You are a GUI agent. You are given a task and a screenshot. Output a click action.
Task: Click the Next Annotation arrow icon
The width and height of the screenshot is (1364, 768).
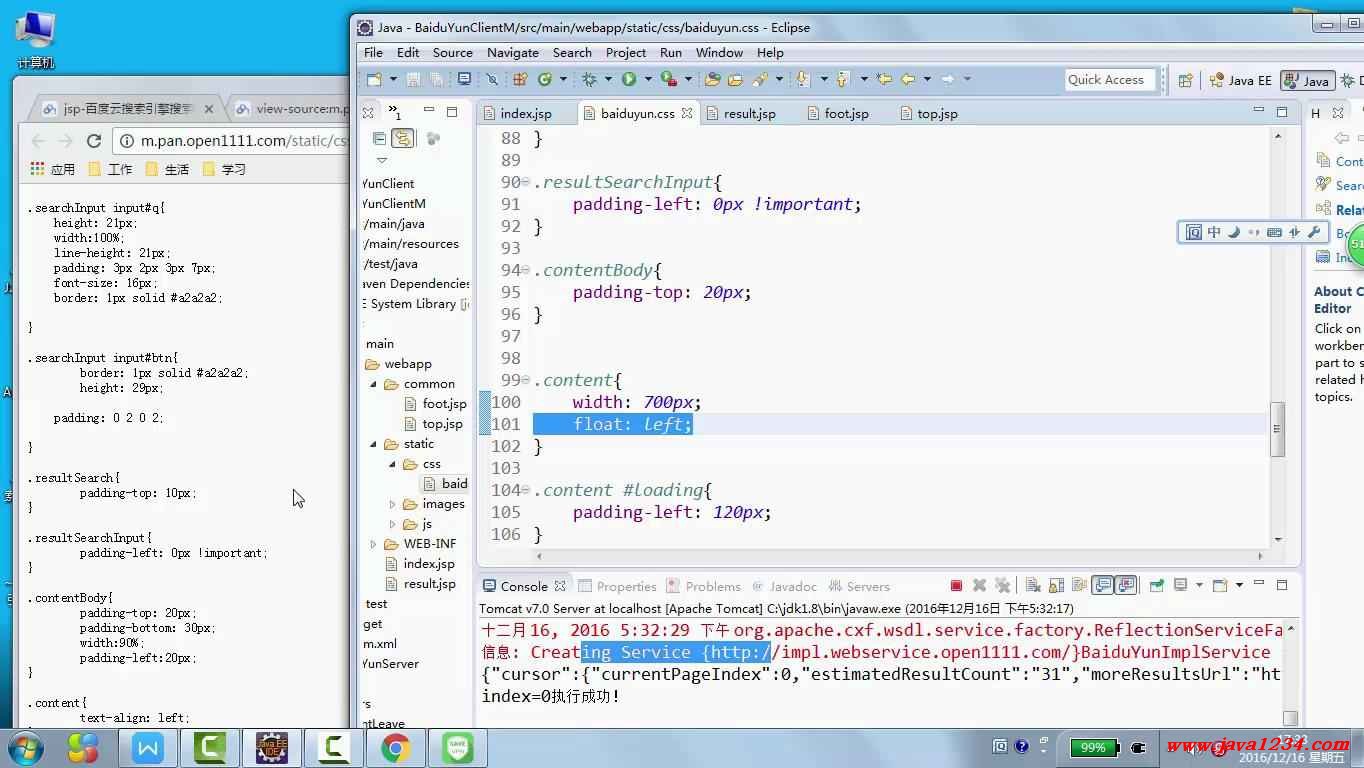pyautogui.click(x=803, y=79)
